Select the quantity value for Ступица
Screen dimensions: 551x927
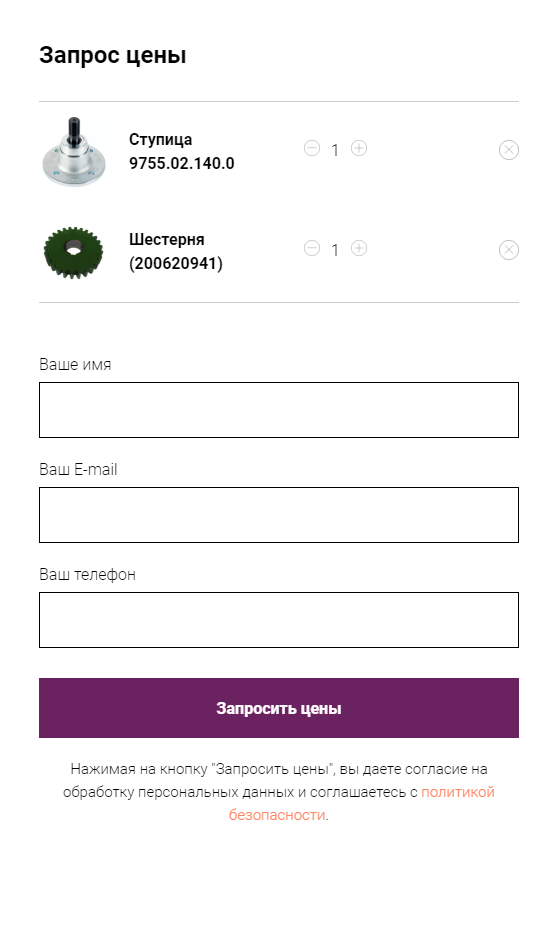[335, 150]
